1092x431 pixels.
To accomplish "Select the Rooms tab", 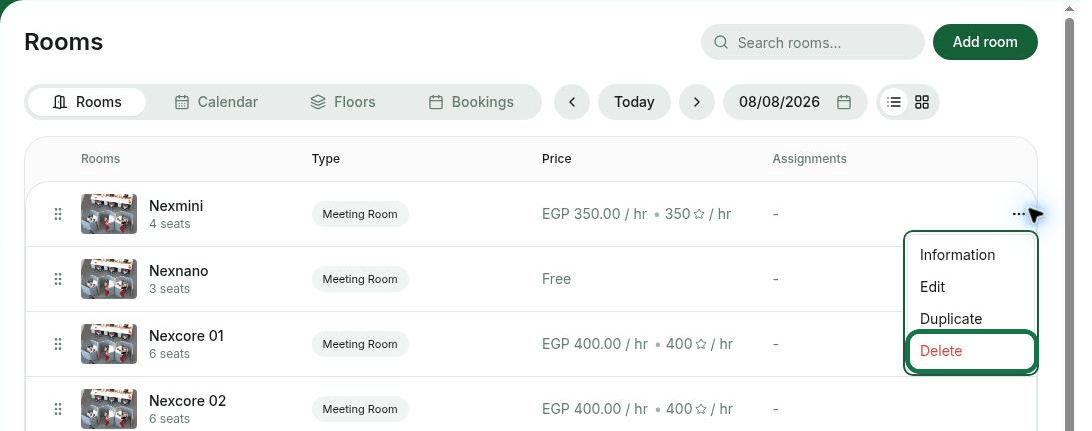I will (87, 102).
